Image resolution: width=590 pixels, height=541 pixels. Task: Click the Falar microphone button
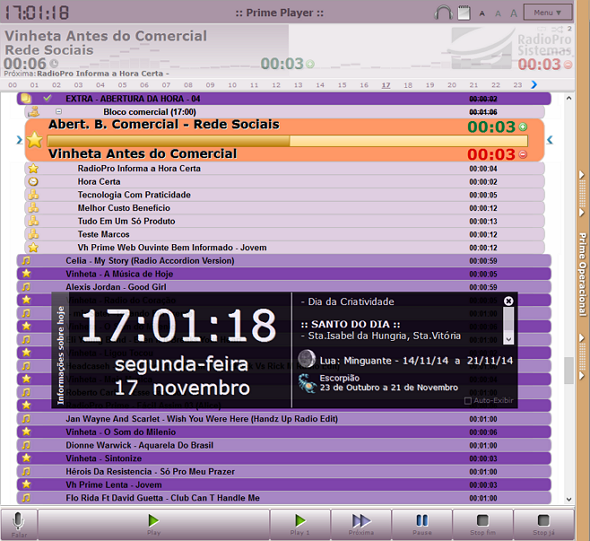pos(18,524)
